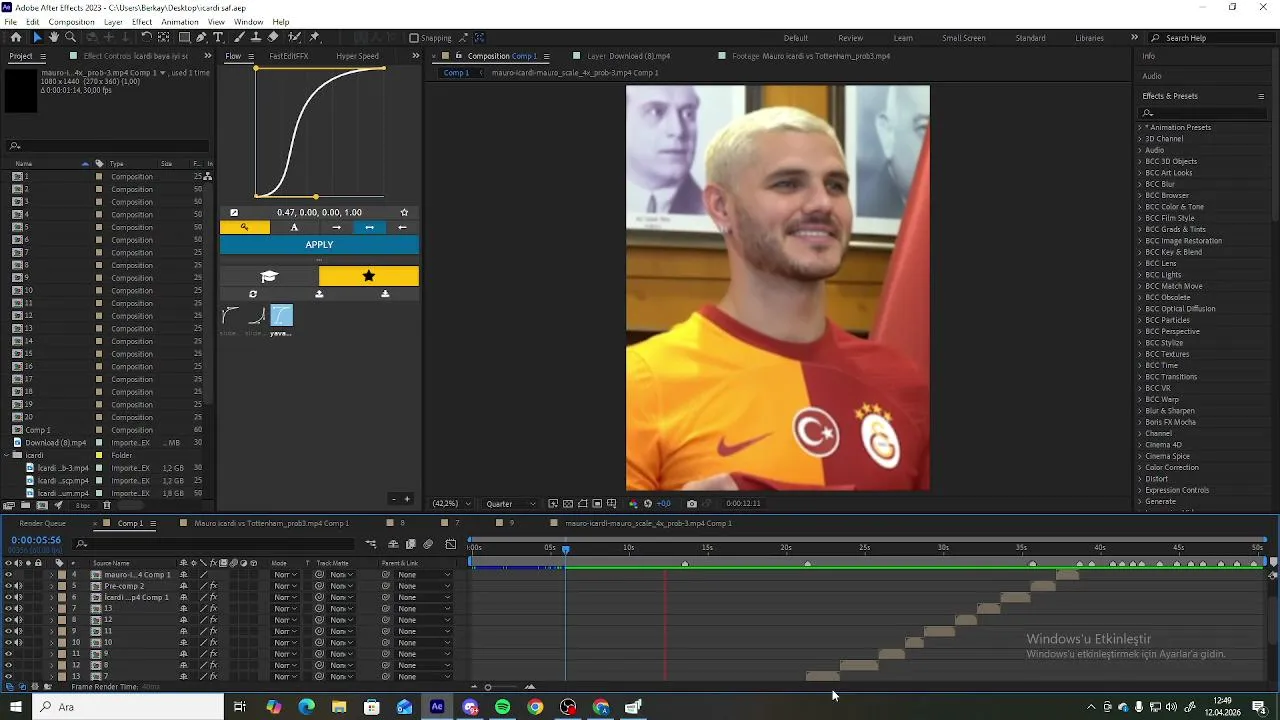Click the Flow left arrow ease button

coord(402,227)
